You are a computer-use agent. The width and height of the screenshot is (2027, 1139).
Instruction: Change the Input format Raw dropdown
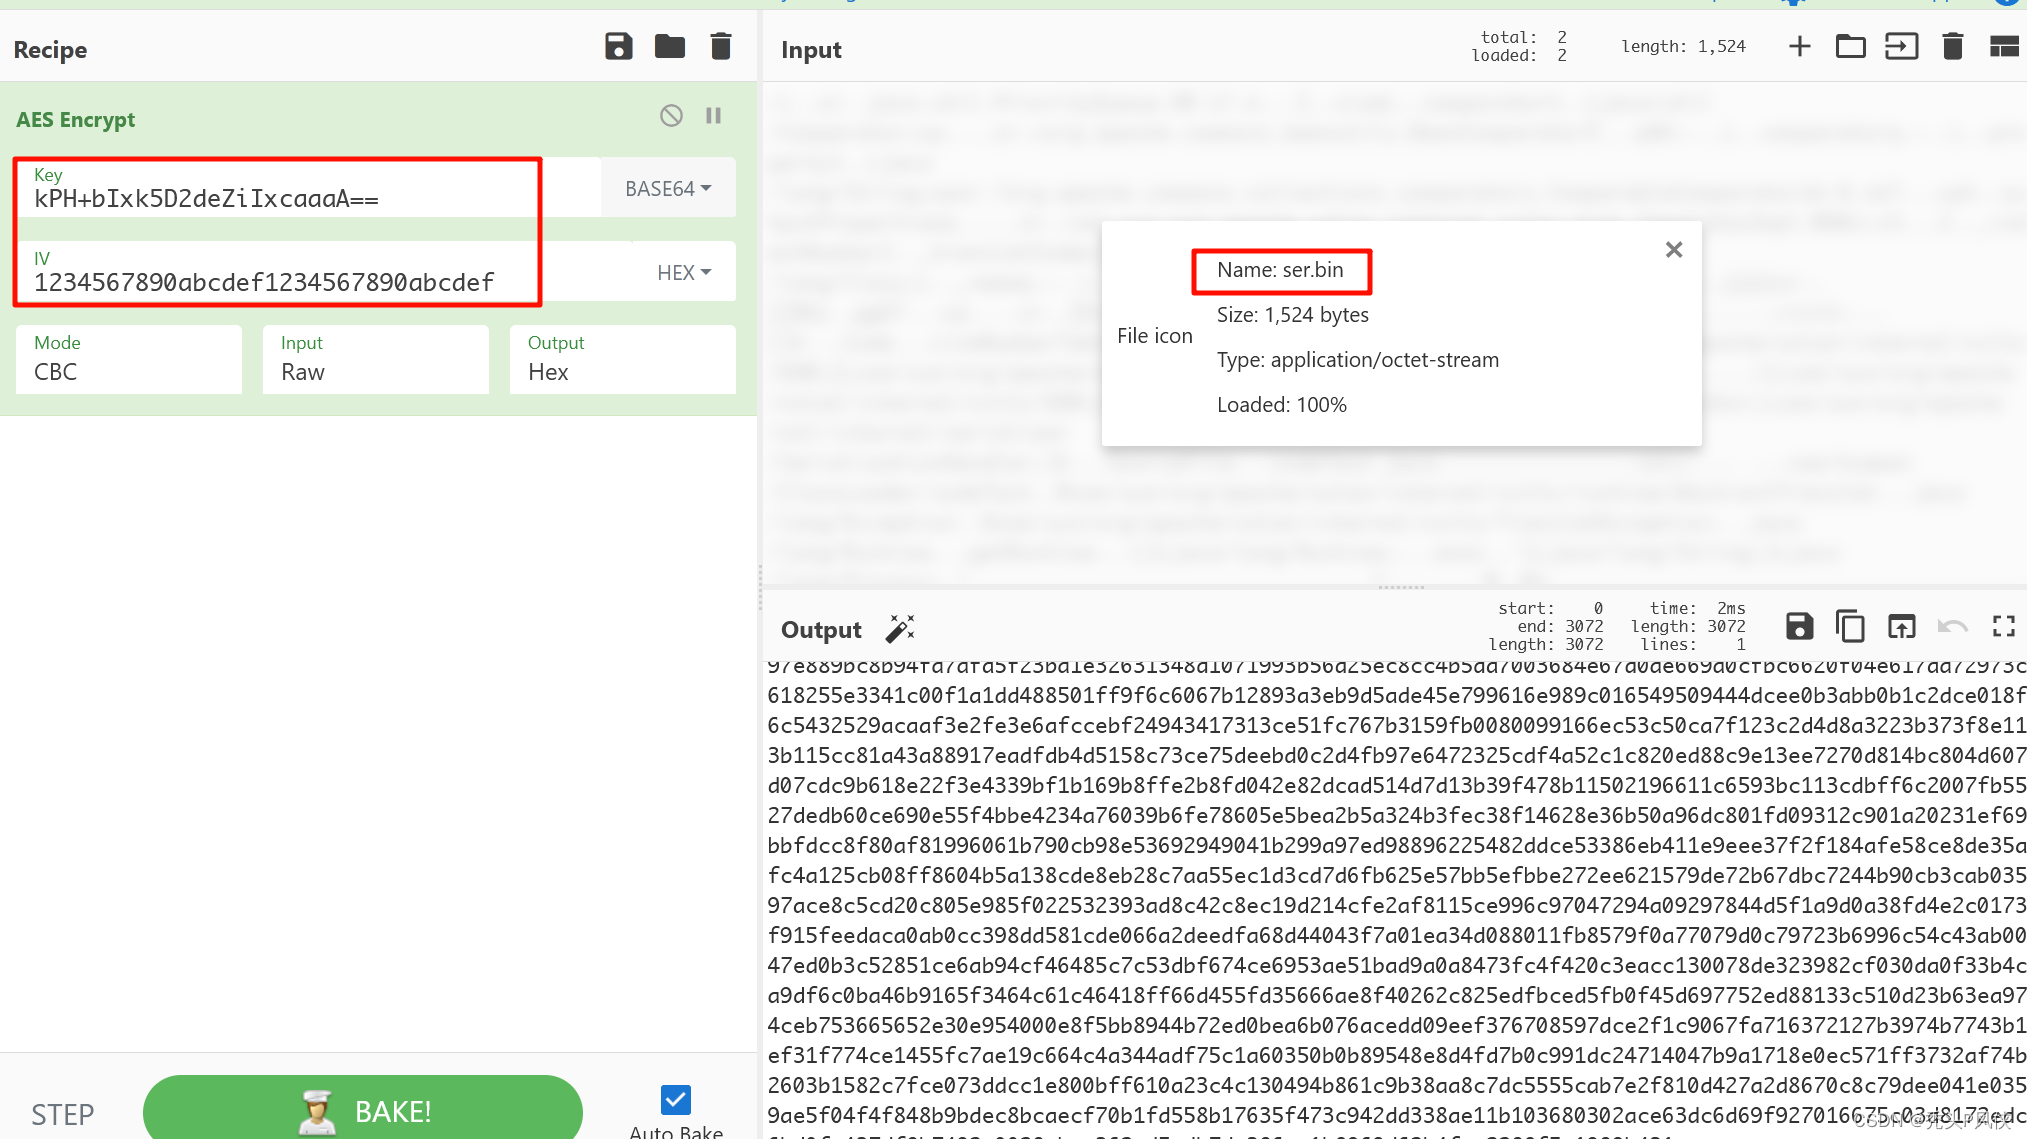coord(376,359)
